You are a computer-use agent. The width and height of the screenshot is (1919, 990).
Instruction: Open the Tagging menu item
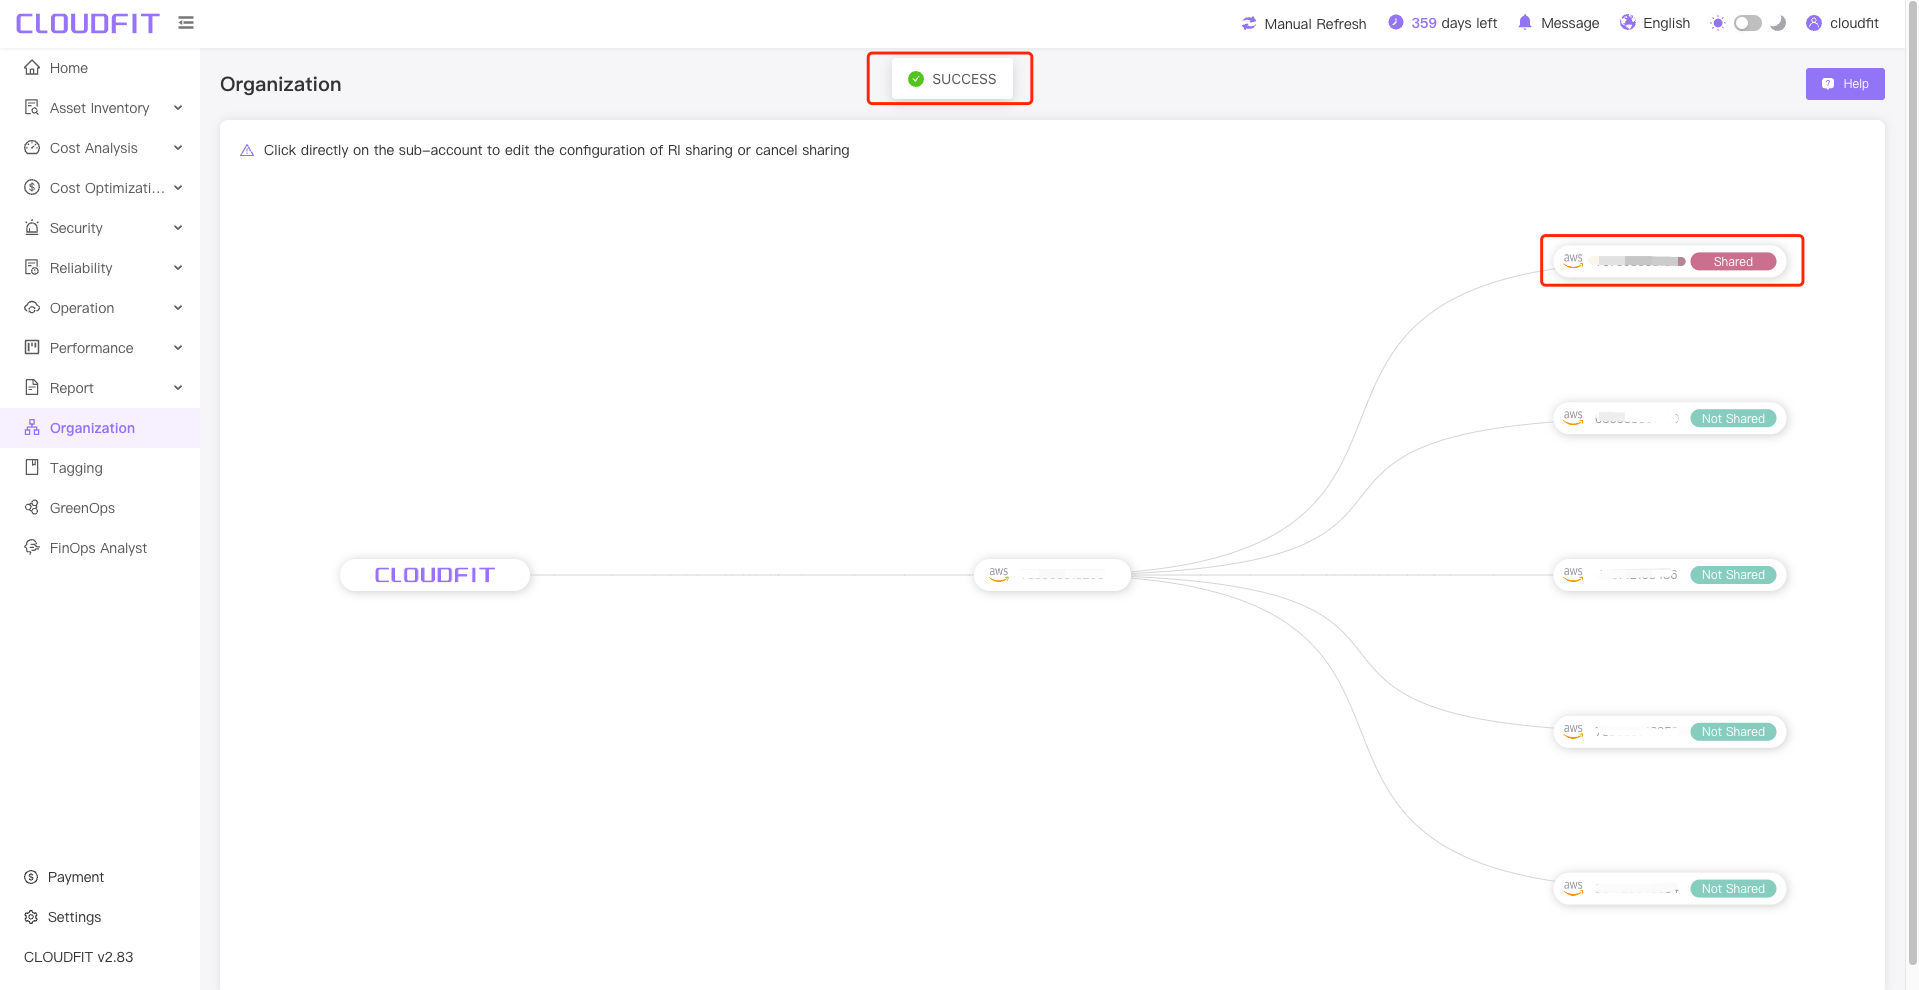pyautogui.click(x=100, y=468)
